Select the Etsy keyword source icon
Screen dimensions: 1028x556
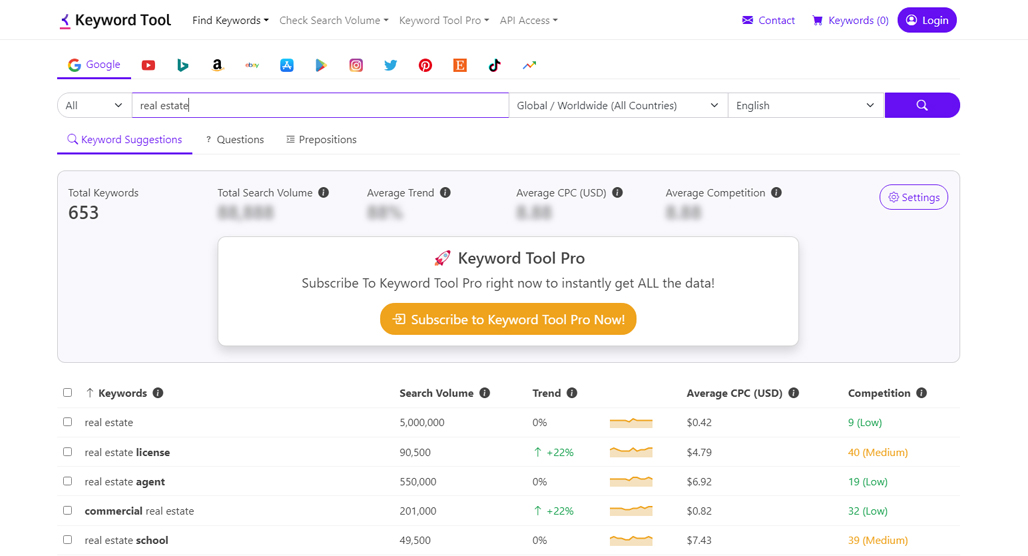click(460, 65)
